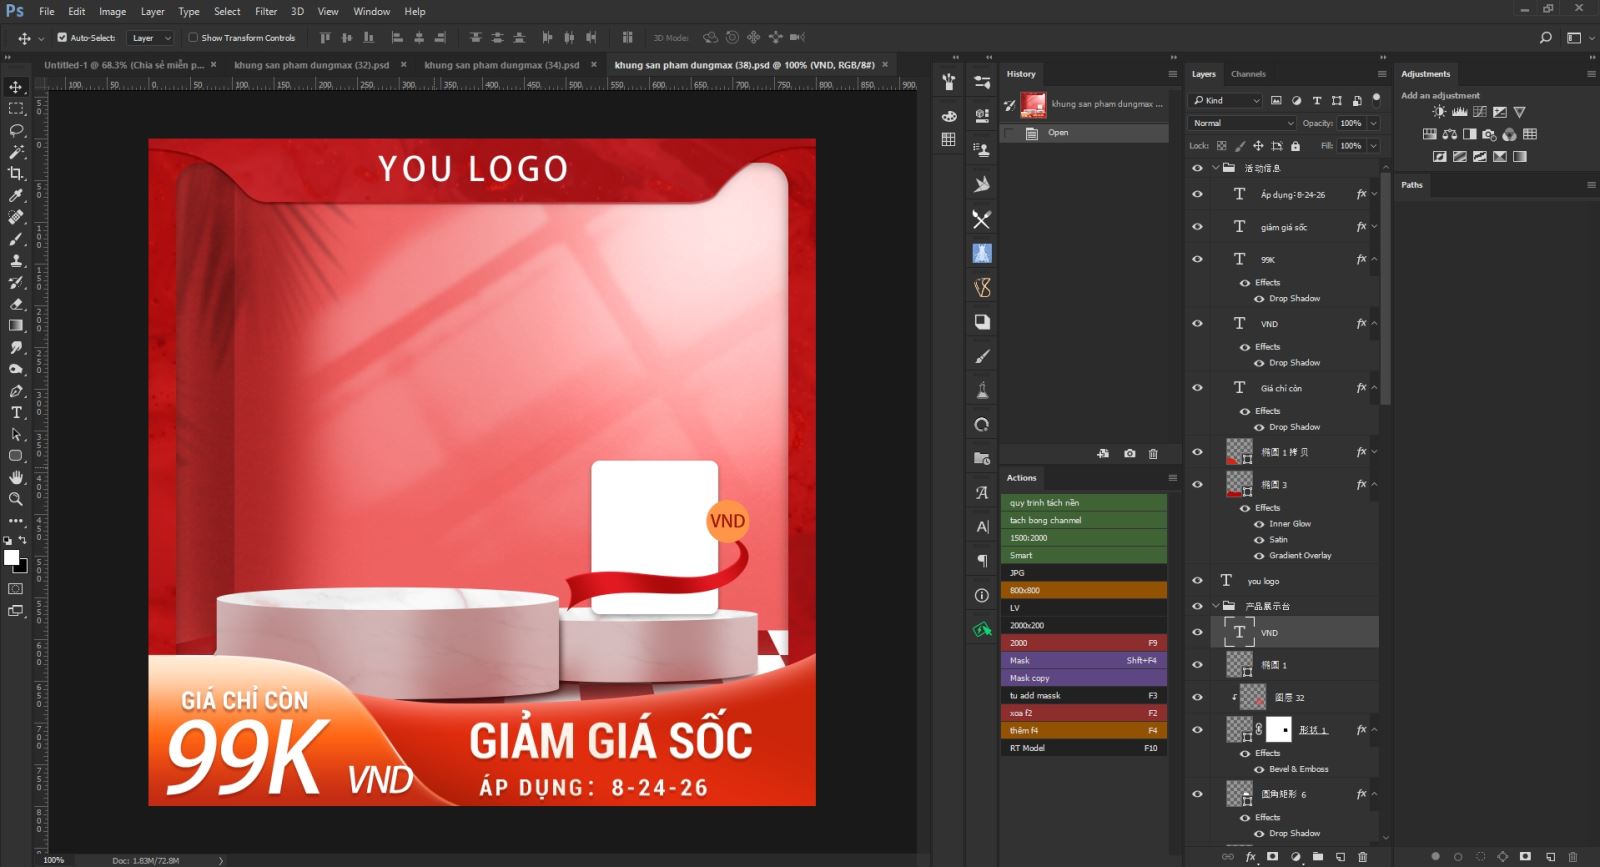This screenshot has width=1600, height=867.
Task: Enable Show Transform Controls checkbox
Action: [193, 38]
